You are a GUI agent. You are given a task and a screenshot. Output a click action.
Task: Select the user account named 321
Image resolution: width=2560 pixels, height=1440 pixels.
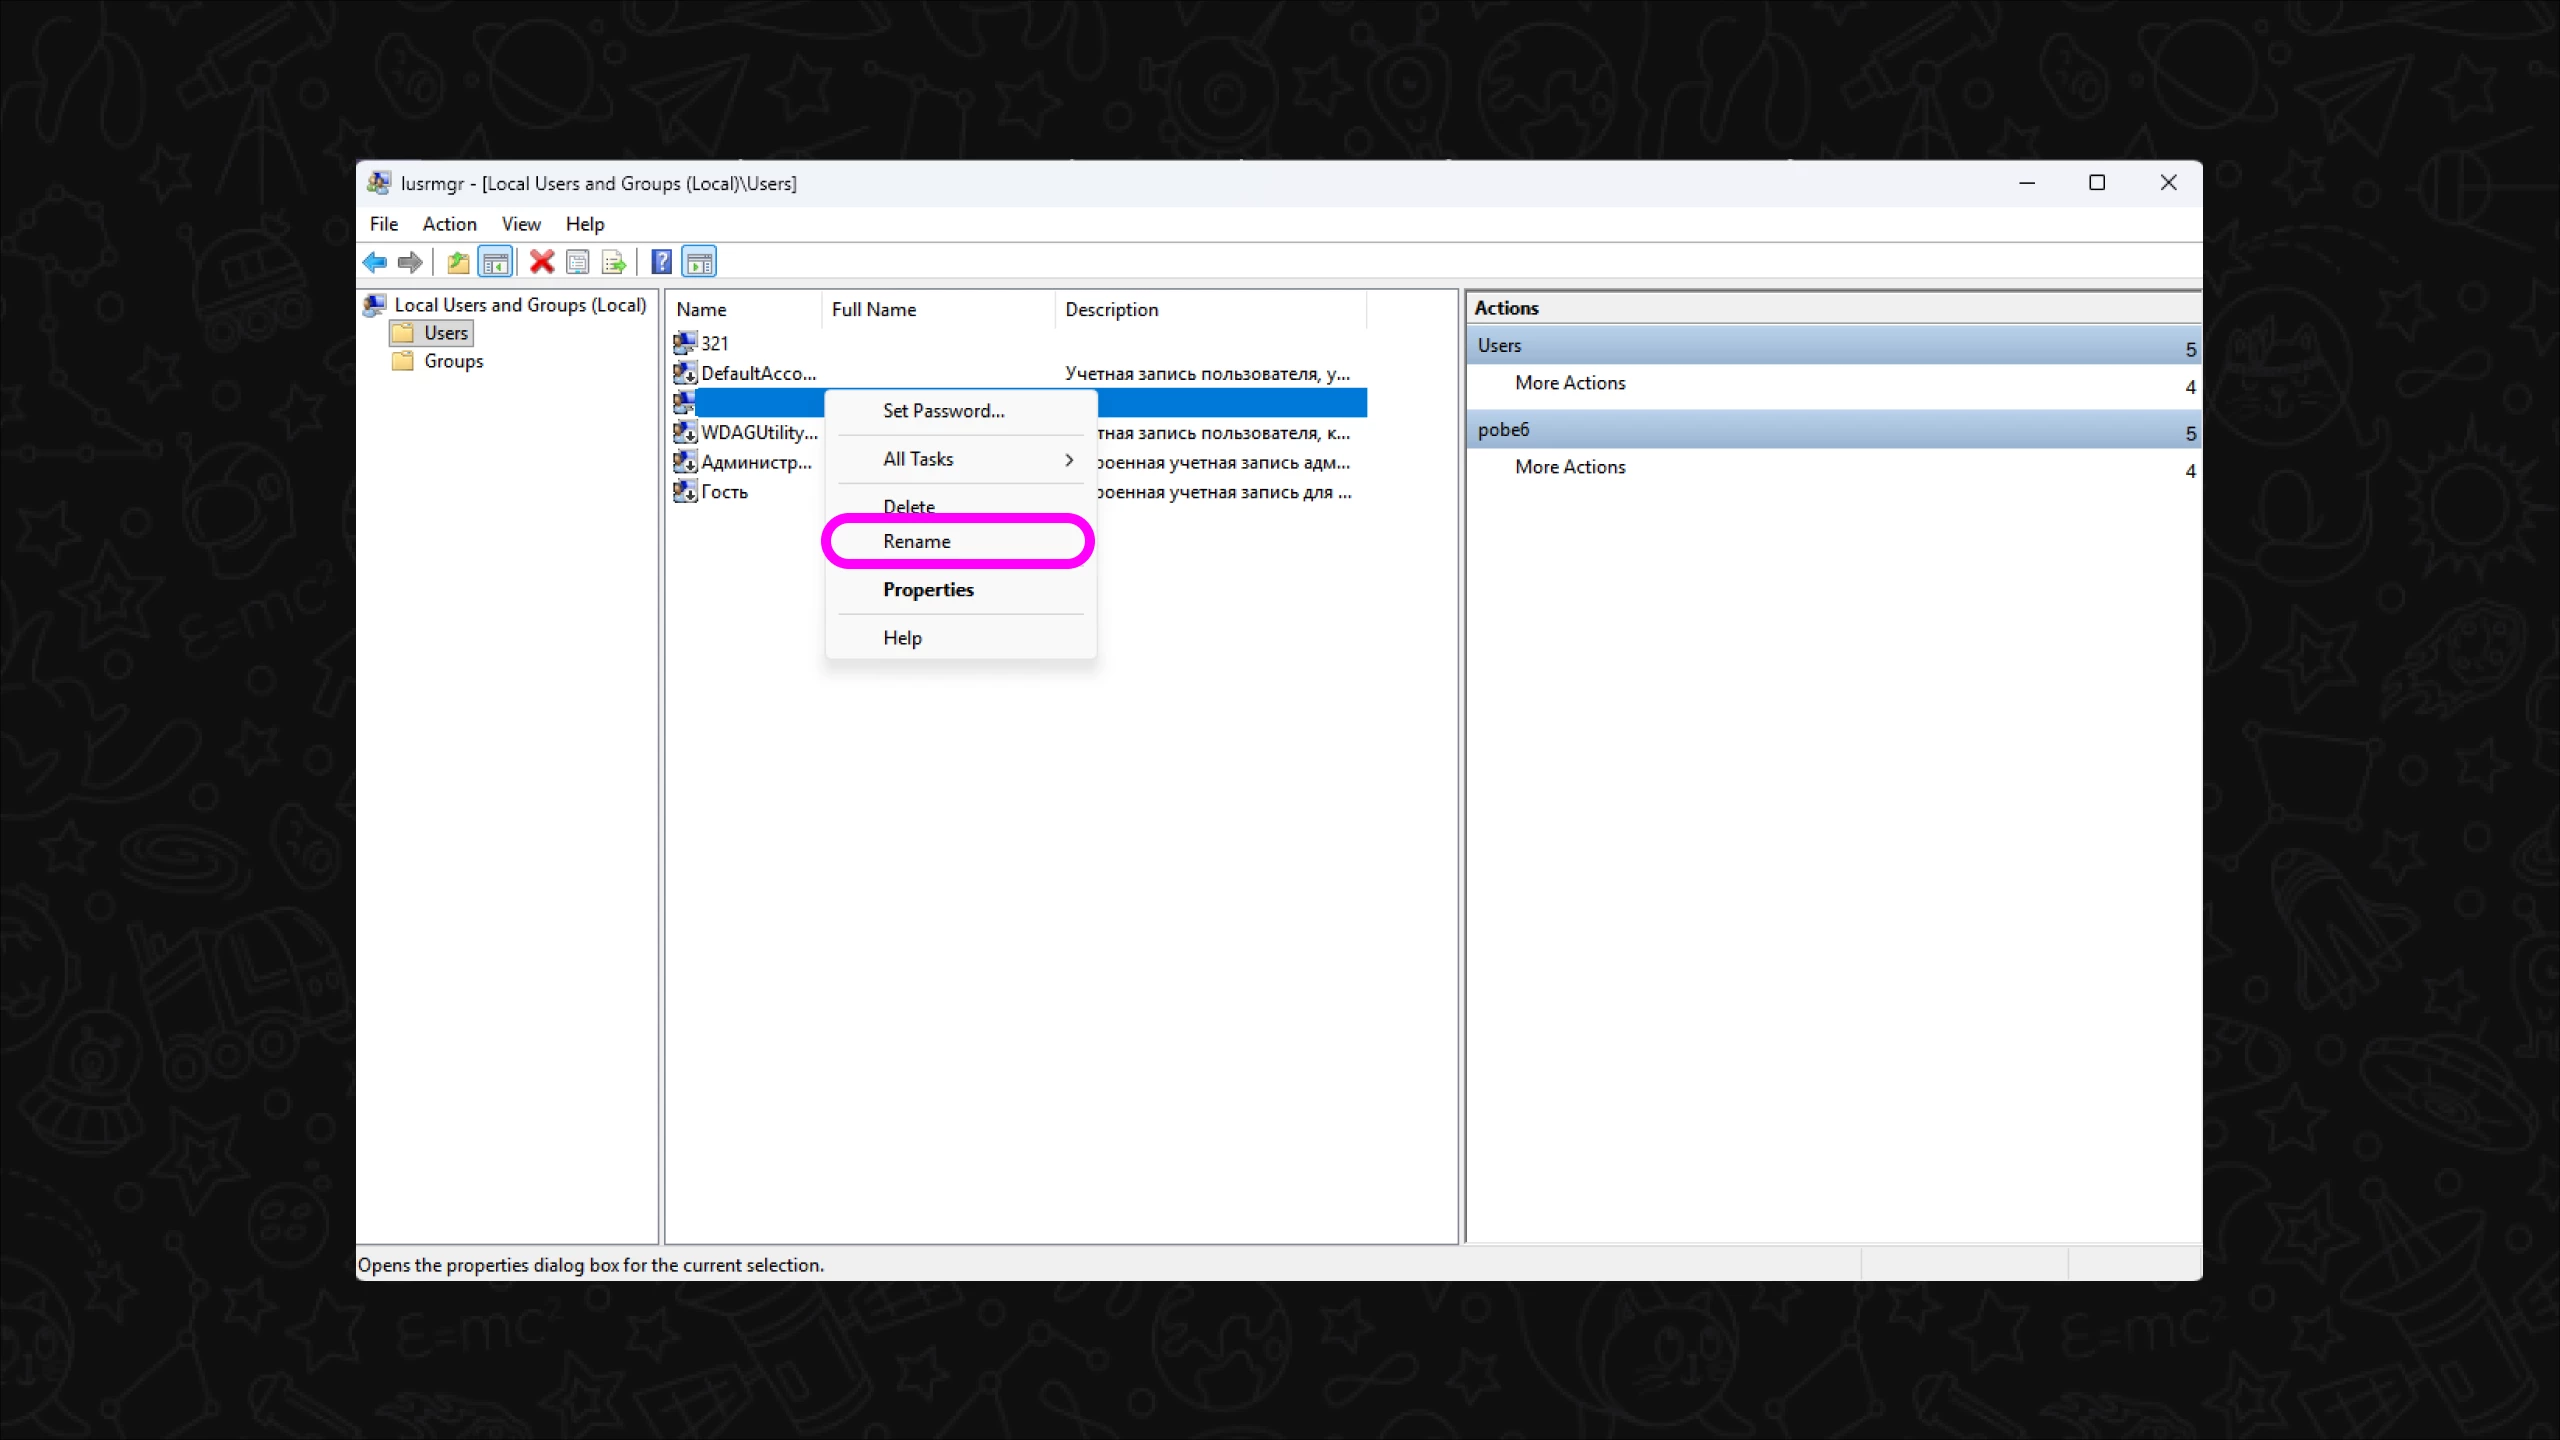click(714, 343)
